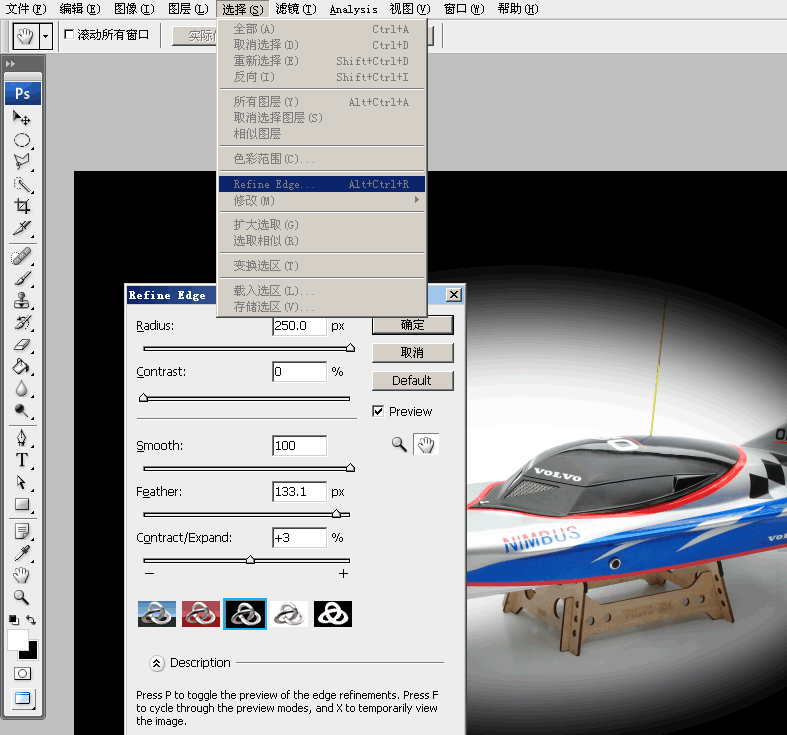Screen dimensions: 787x735
Task: Select the Type tool
Action: [21, 460]
